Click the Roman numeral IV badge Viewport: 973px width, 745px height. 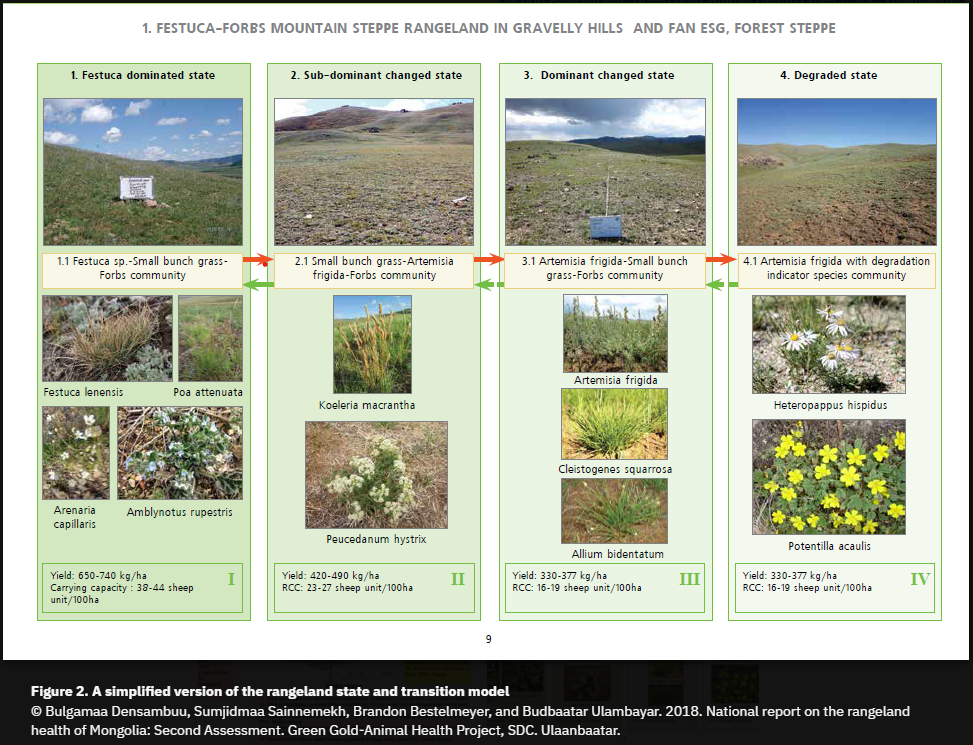920,578
